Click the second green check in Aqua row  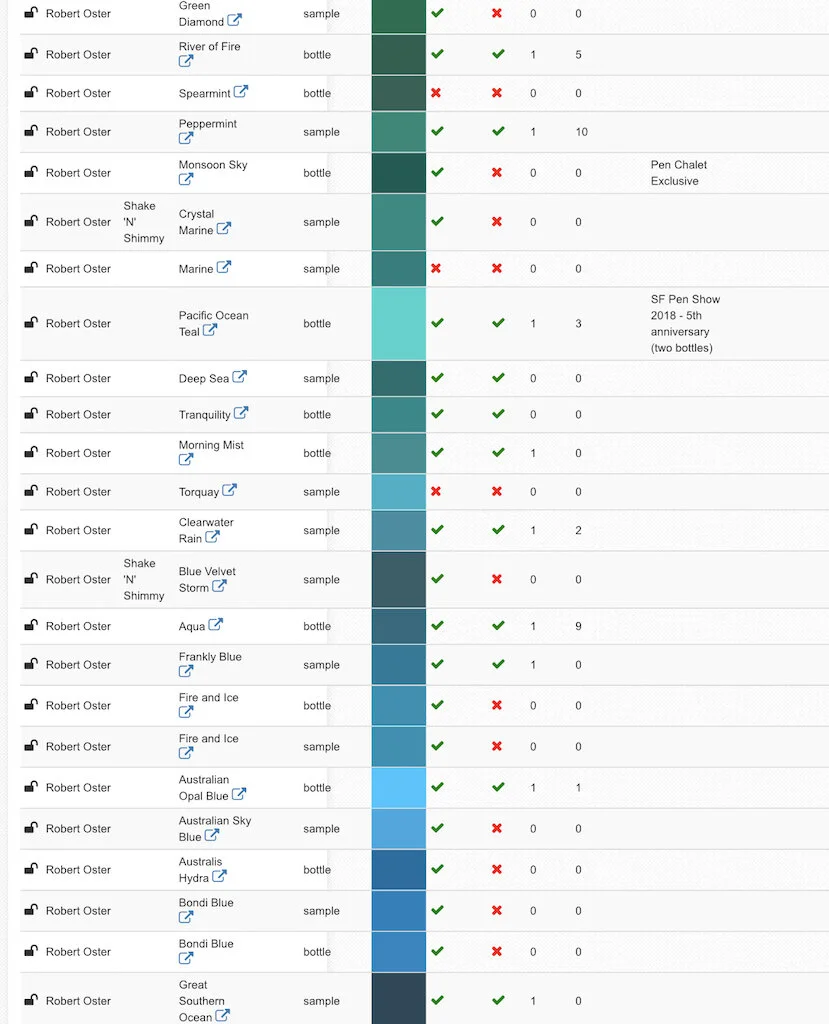498,626
